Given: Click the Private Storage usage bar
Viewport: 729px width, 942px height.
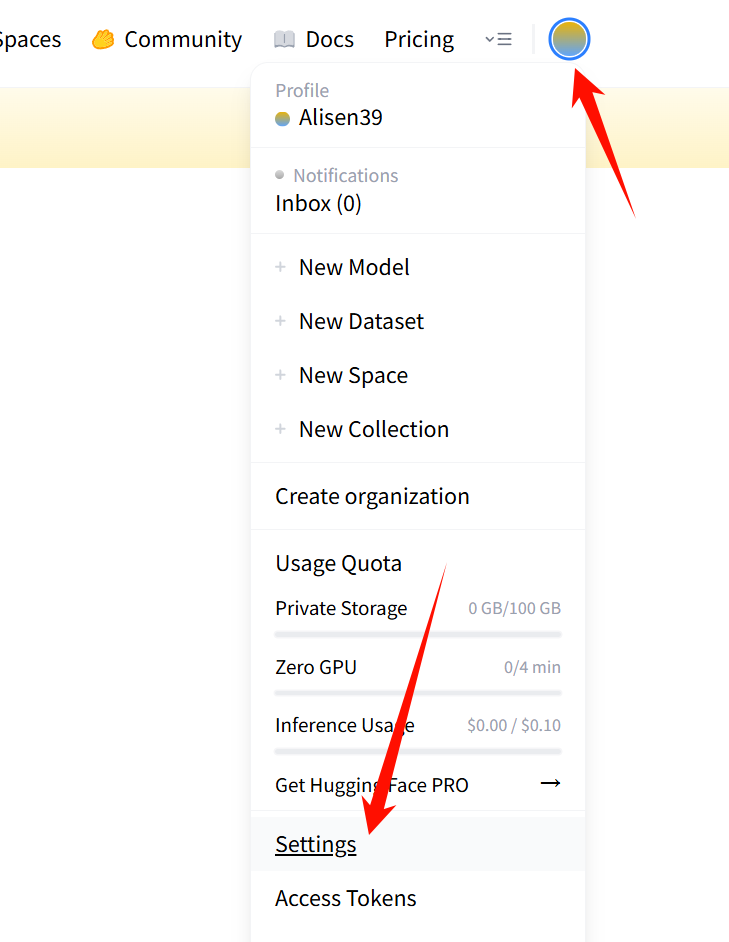Looking at the screenshot, I should (x=418, y=634).
